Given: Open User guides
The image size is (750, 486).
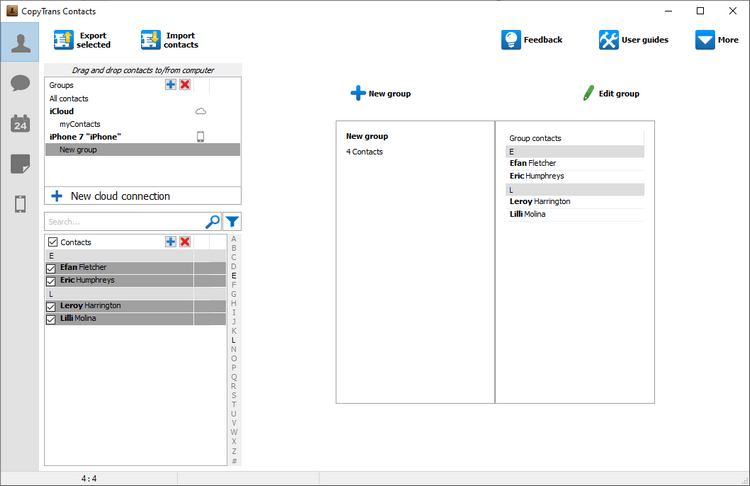Looking at the screenshot, I should pyautogui.click(x=633, y=40).
